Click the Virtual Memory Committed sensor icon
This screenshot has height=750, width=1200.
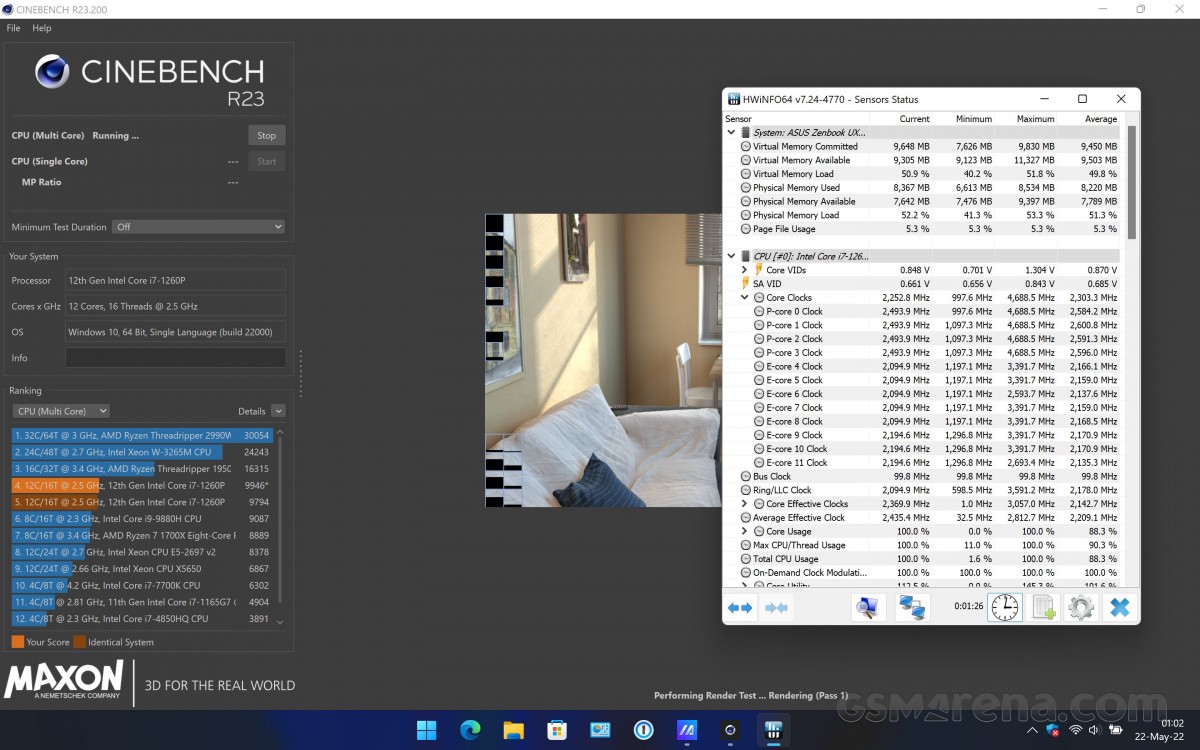[745, 146]
